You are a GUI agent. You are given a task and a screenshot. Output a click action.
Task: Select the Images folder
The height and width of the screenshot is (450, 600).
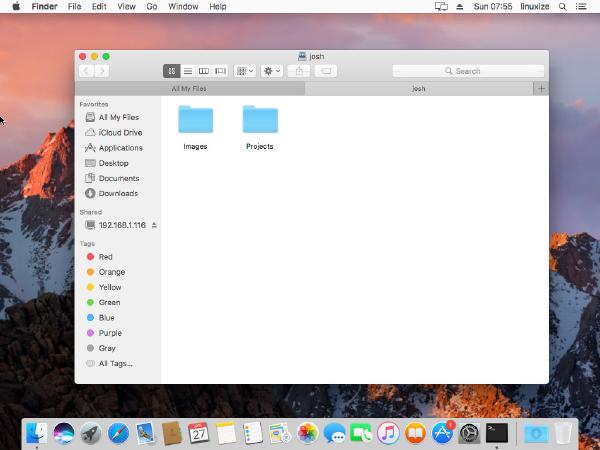[195, 127]
